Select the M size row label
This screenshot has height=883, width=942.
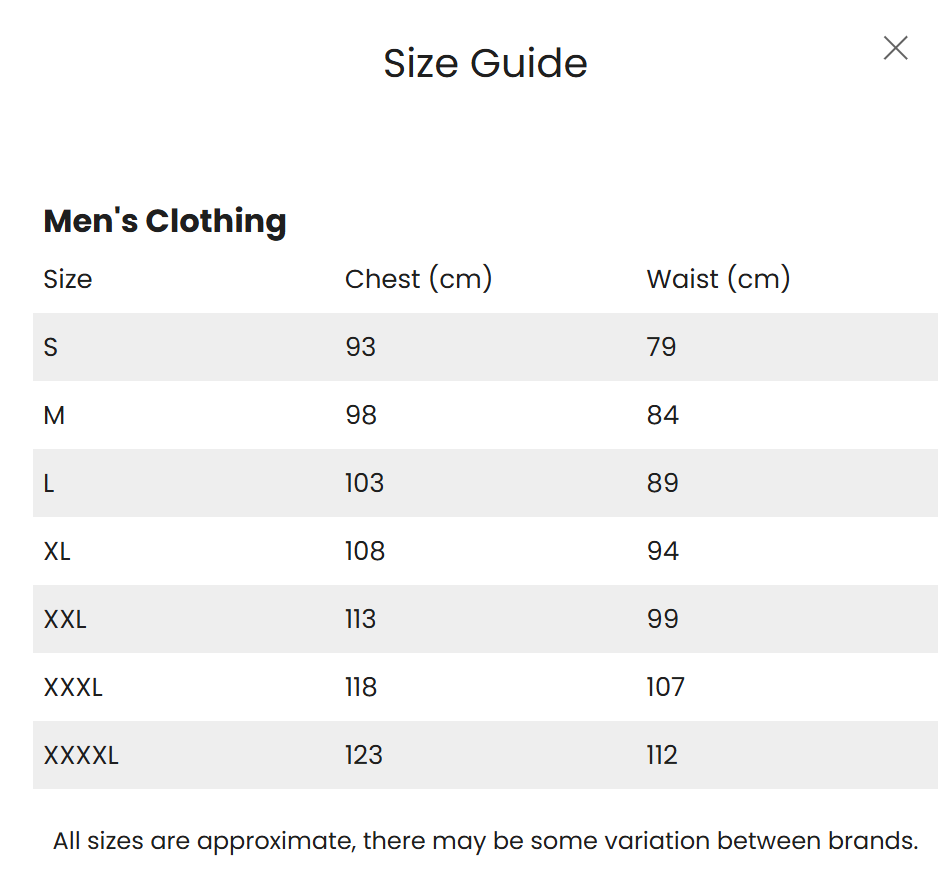pyautogui.click(x=54, y=415)
